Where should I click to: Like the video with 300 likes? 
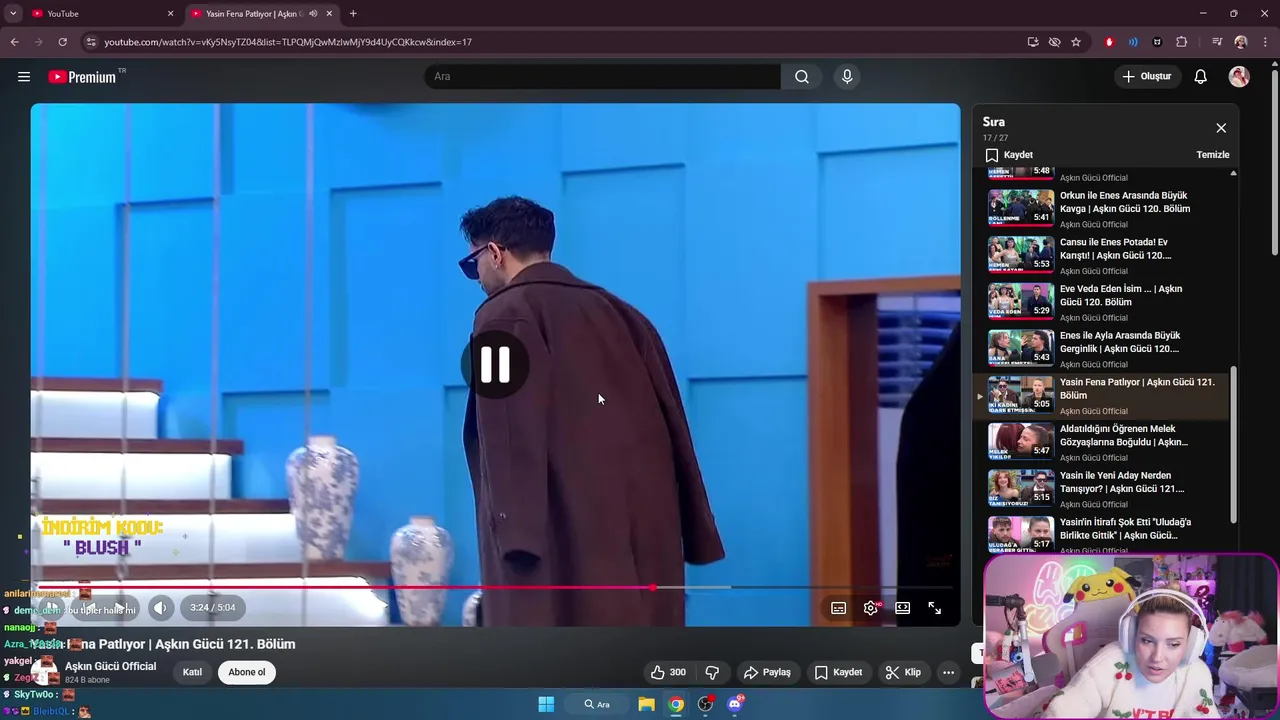click(668, 672)
